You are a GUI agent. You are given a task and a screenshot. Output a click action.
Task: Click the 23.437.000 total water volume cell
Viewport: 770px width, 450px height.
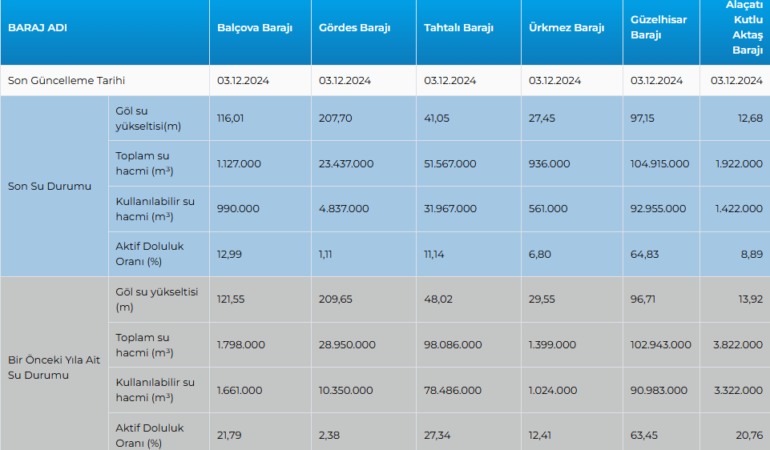[x=346, y=163]
